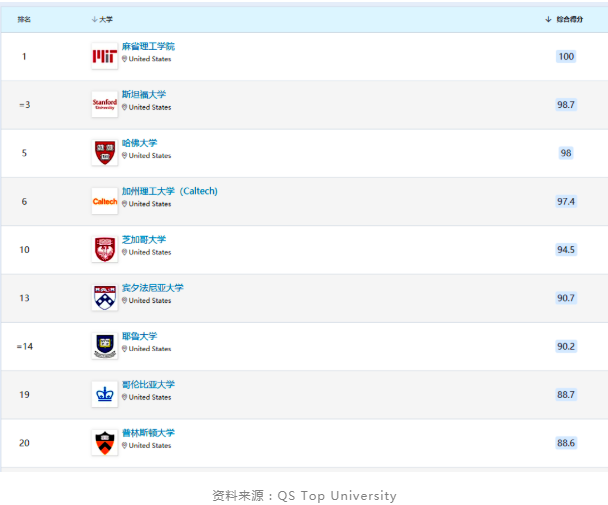Click the Columbia University crown logo
The height and width of the screenshot is (505, 608).
point(104,394)
